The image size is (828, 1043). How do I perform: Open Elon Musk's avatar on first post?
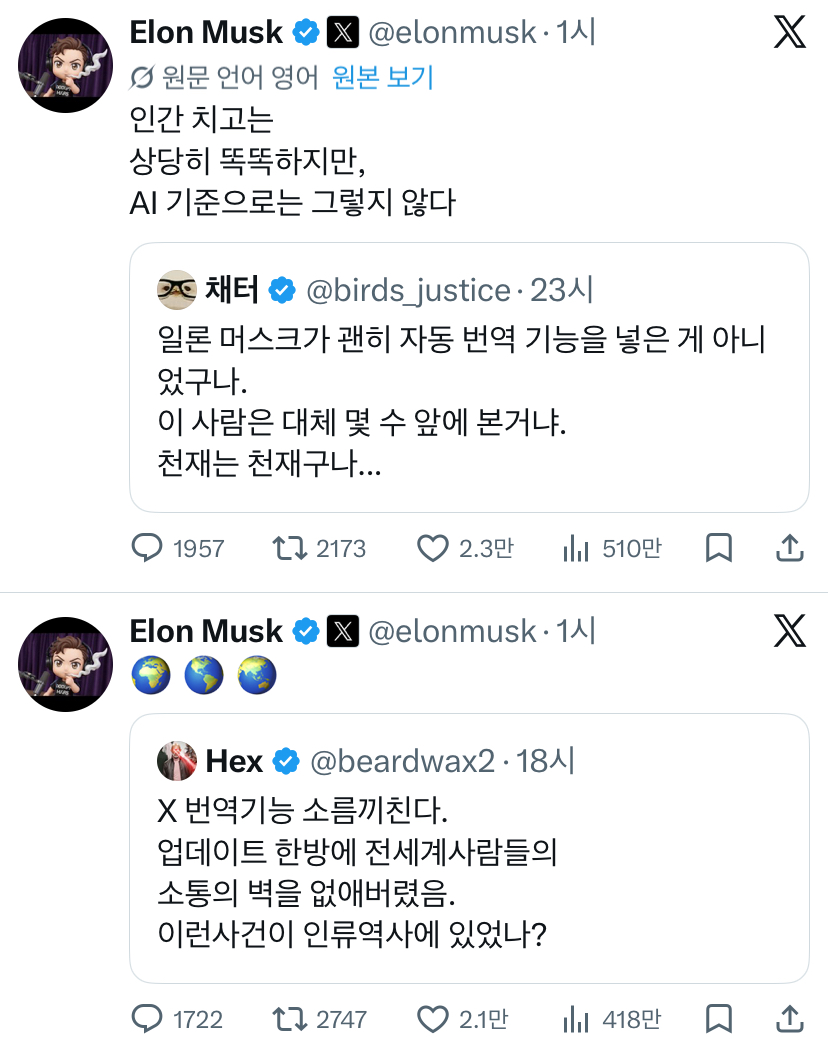66,65
